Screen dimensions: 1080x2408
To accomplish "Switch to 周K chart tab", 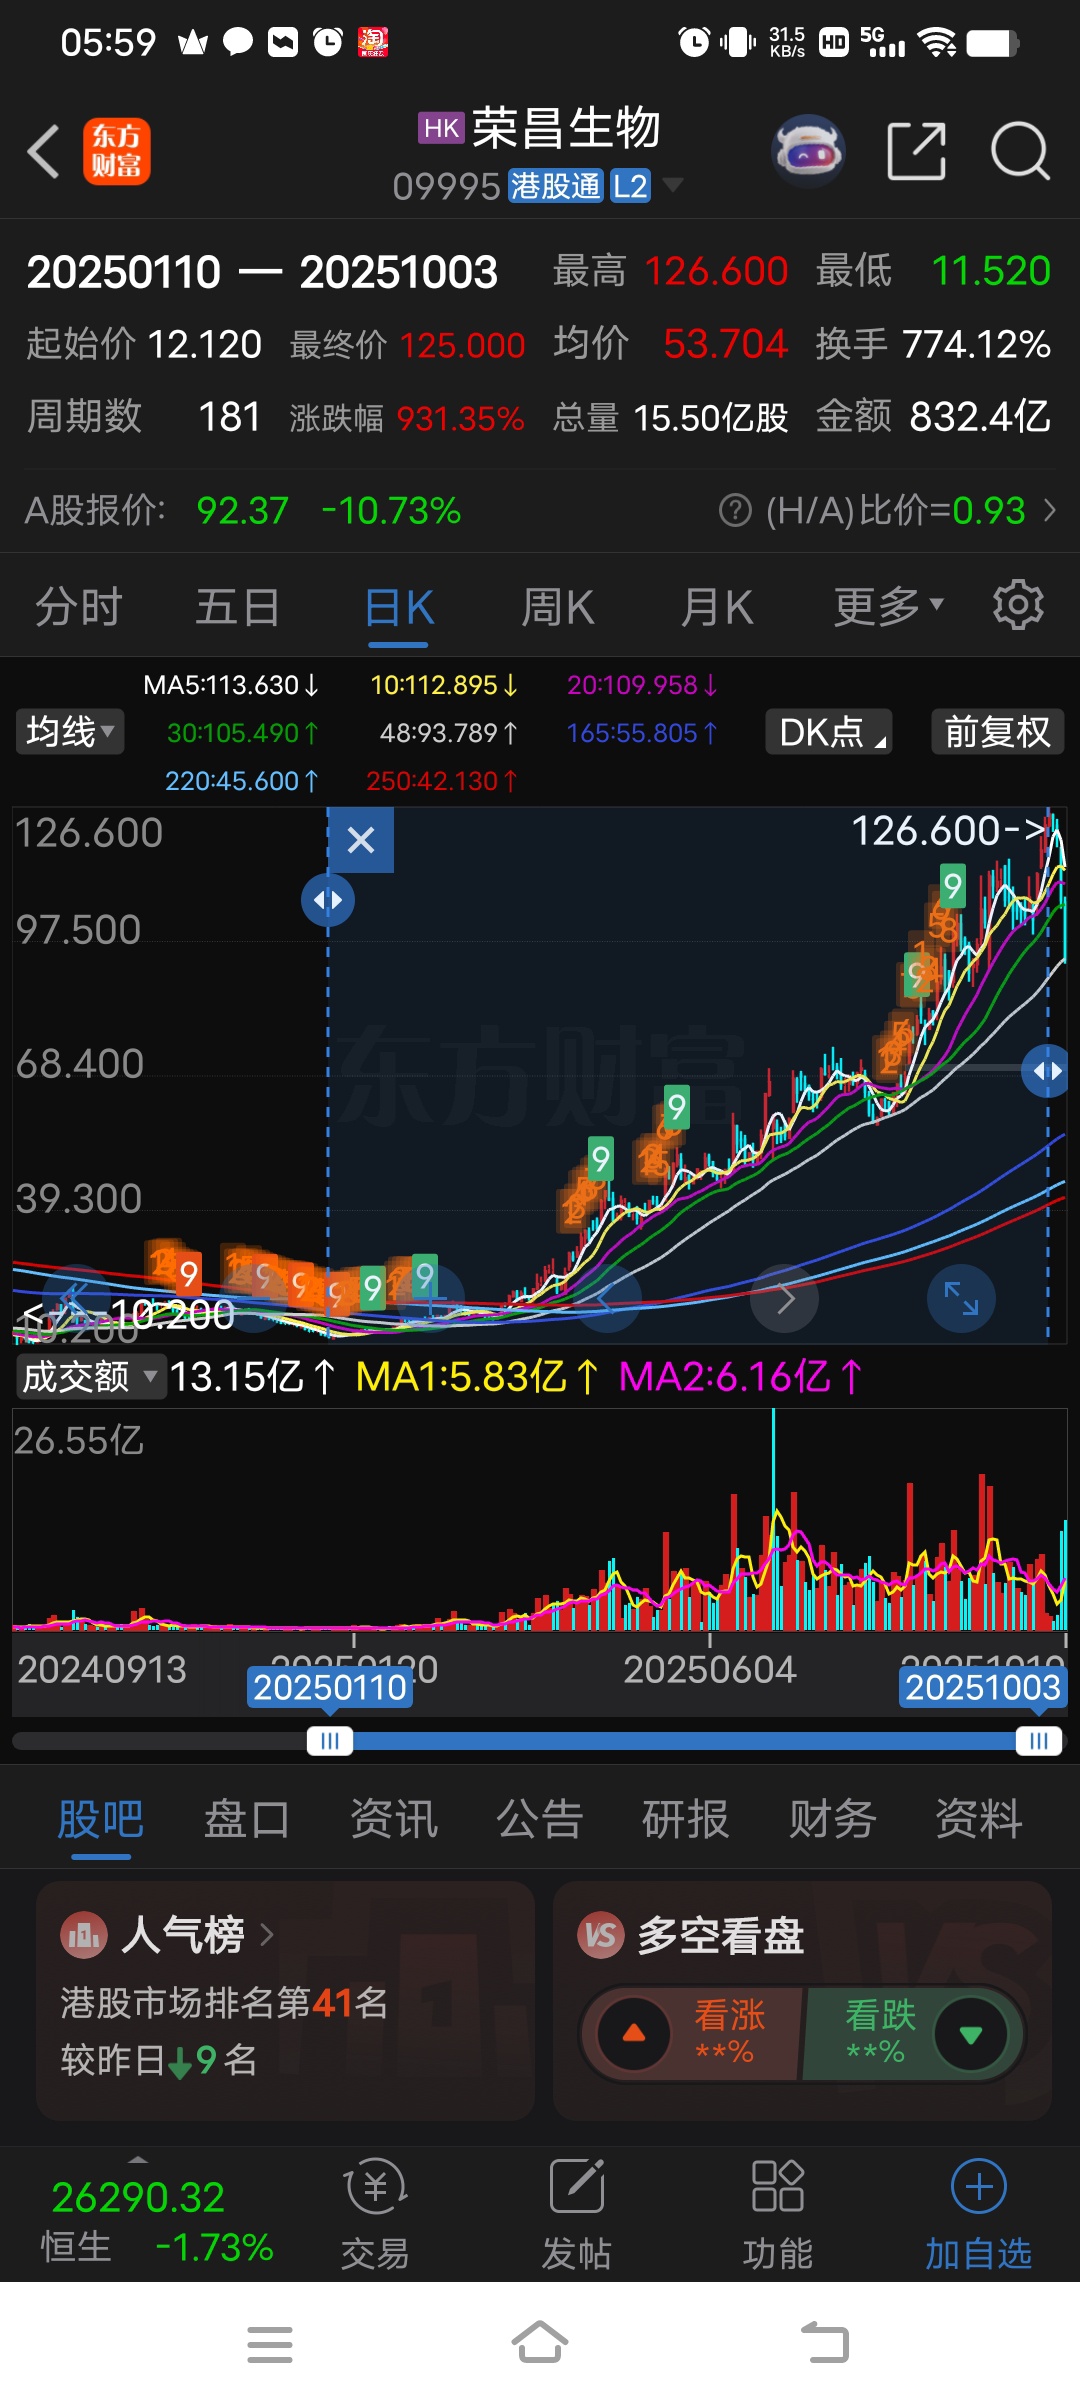I will tap(558, 607).
